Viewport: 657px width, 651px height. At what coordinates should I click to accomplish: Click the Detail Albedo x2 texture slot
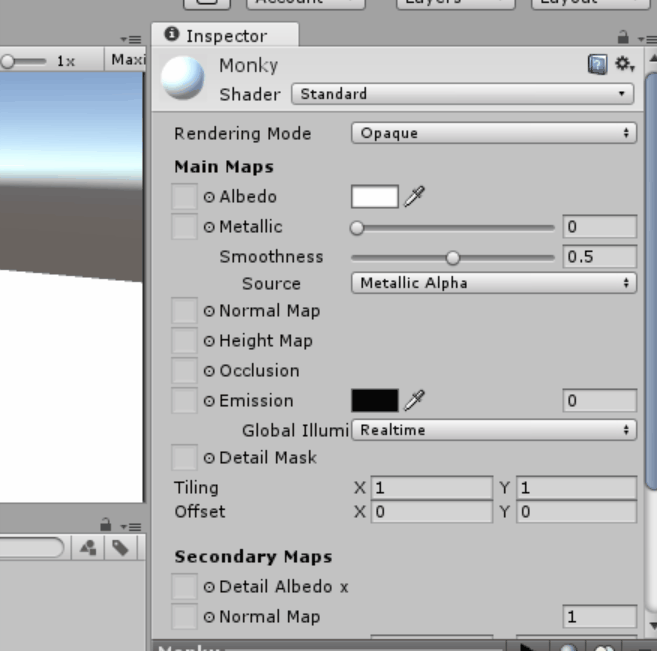point(184,586)
